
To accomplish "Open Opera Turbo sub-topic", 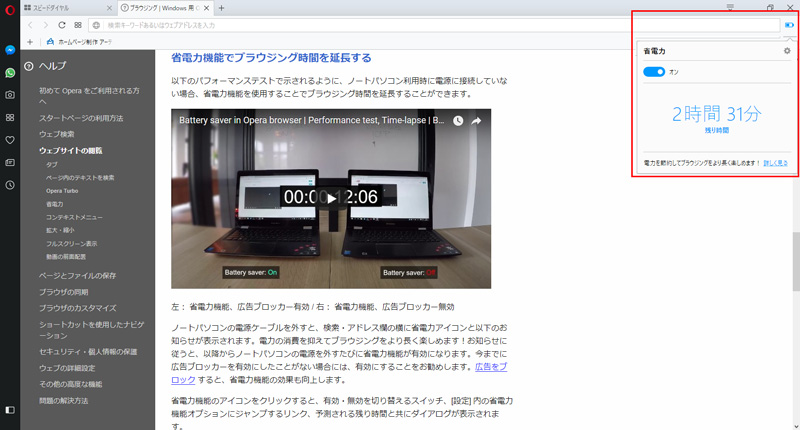I will (x=62, y=191).
